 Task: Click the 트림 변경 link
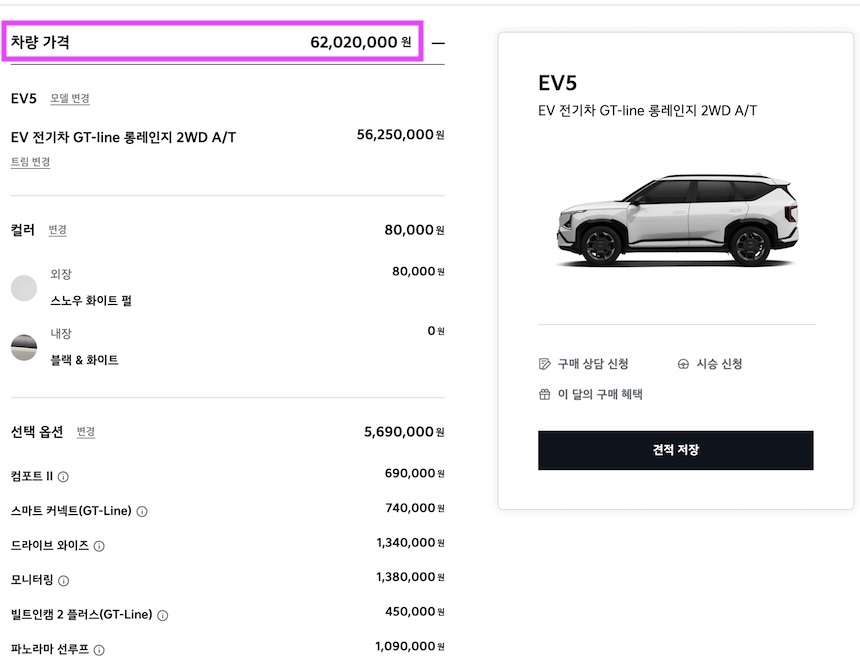[31, 161]
